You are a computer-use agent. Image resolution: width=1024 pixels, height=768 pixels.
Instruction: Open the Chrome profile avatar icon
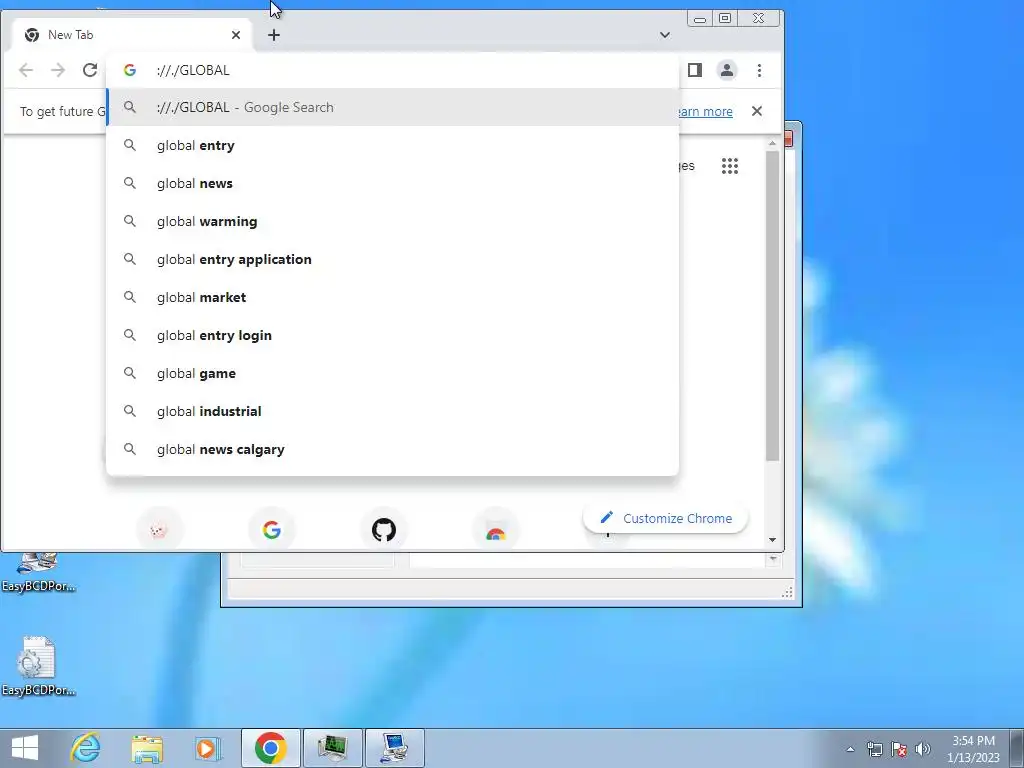(x=727, y=70)
